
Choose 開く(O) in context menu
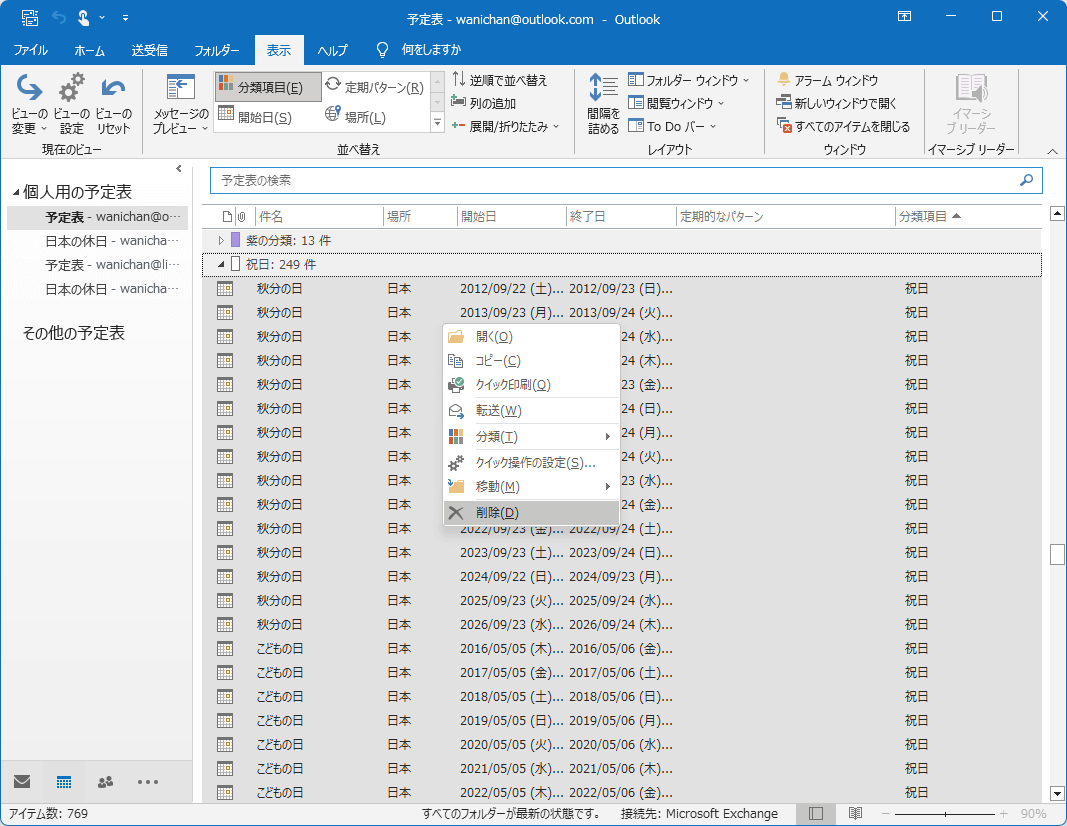tap(531, 337)
